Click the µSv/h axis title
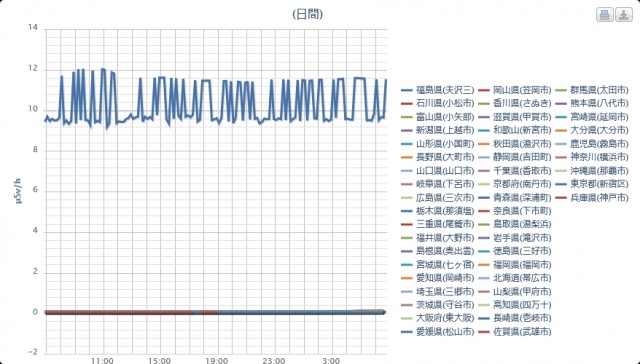Screen dimensions: 640x364 tap(18, 191)
